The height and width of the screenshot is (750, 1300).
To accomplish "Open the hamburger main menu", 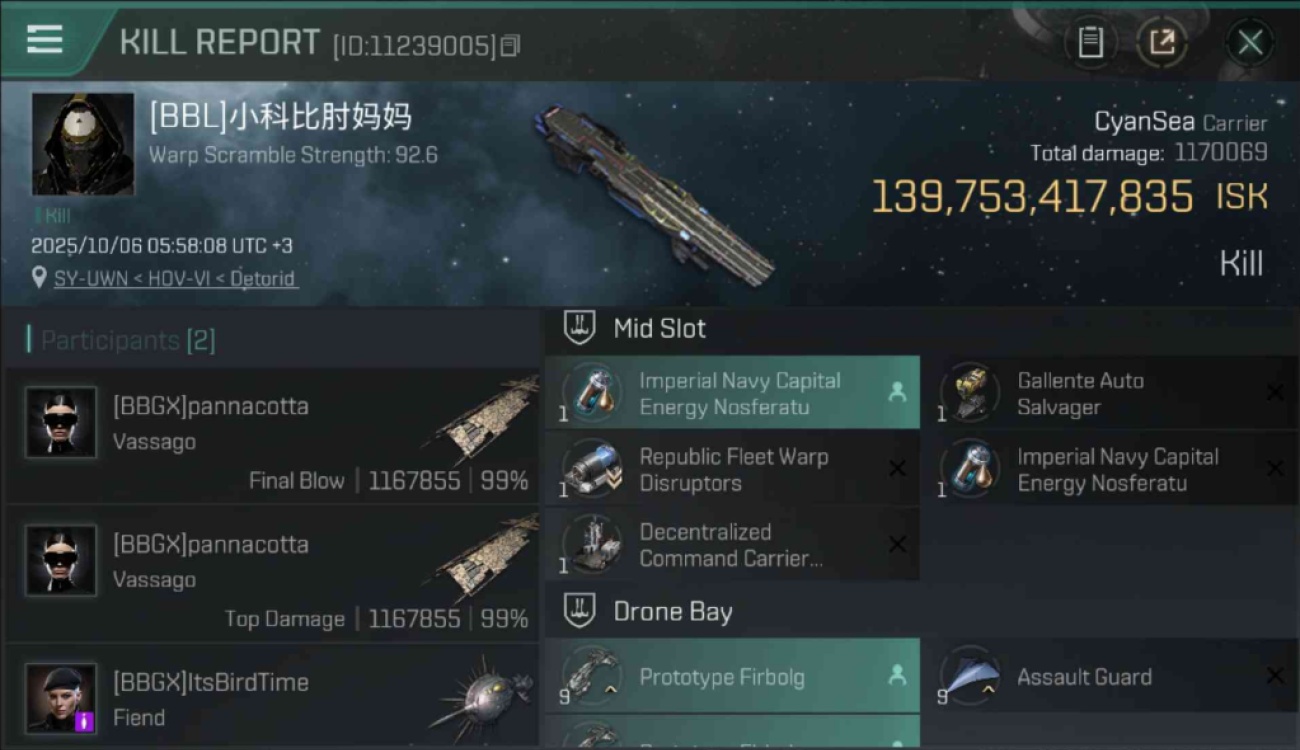I will pyautogui.click(x=45, y=40).
